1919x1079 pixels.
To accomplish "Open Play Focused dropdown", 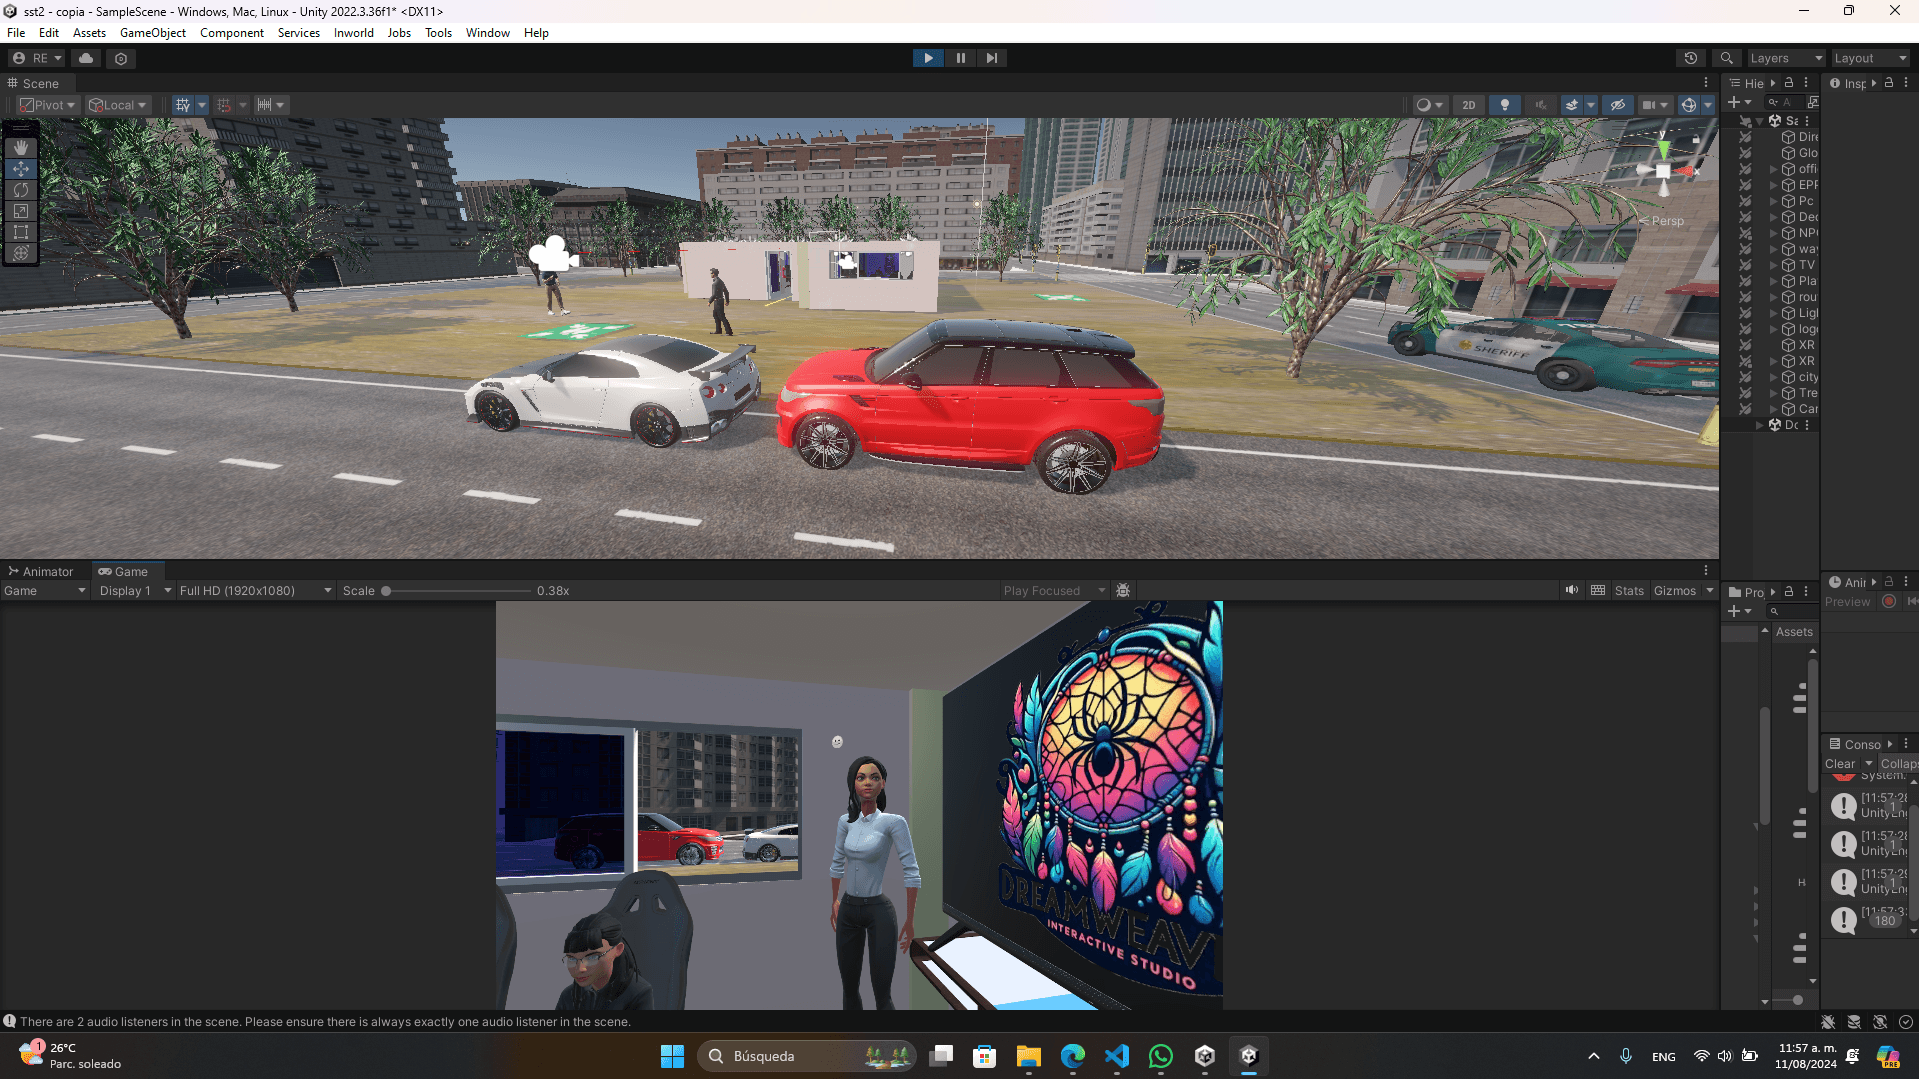I will (x=1054, y=591).
